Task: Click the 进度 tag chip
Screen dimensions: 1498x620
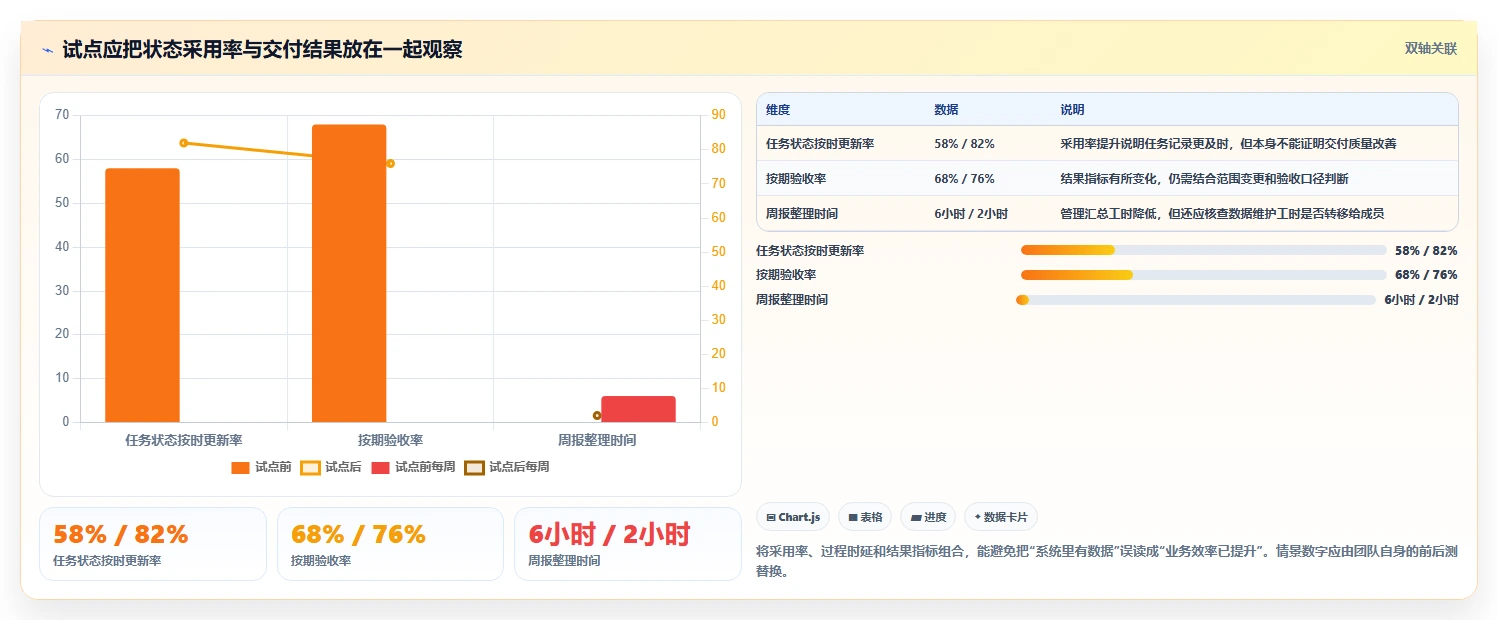Action: (928, 517)
